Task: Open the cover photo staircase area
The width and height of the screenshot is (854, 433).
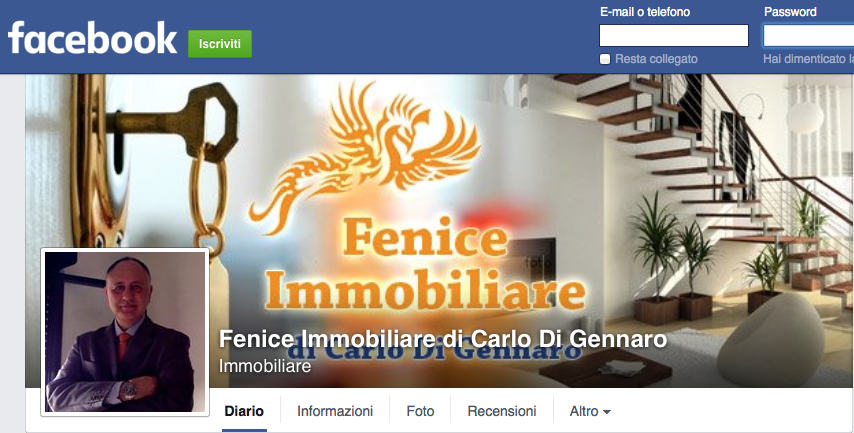Action: [708, 180]
